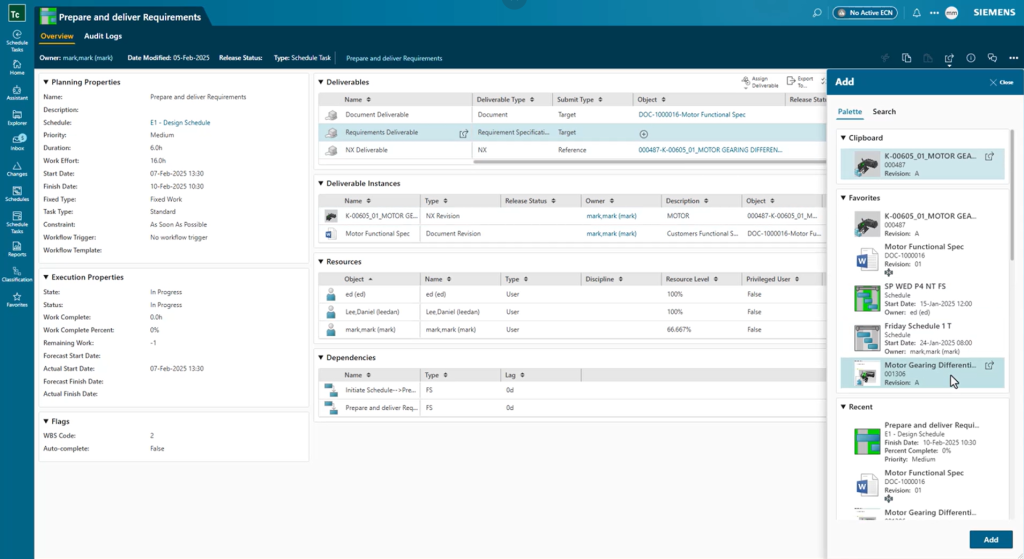Collapse the Planning Properties section
Image resolution: width=1024 pixels, height=559 pixels.
click(46, 82)
